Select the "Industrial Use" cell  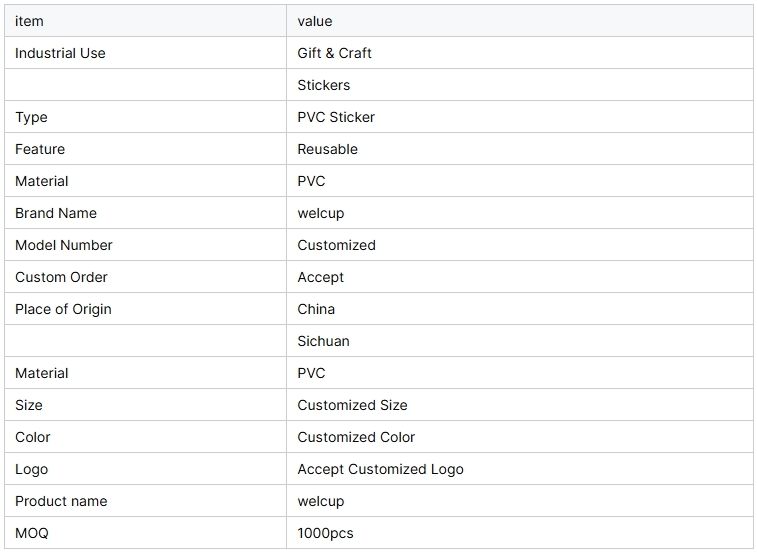60,53
